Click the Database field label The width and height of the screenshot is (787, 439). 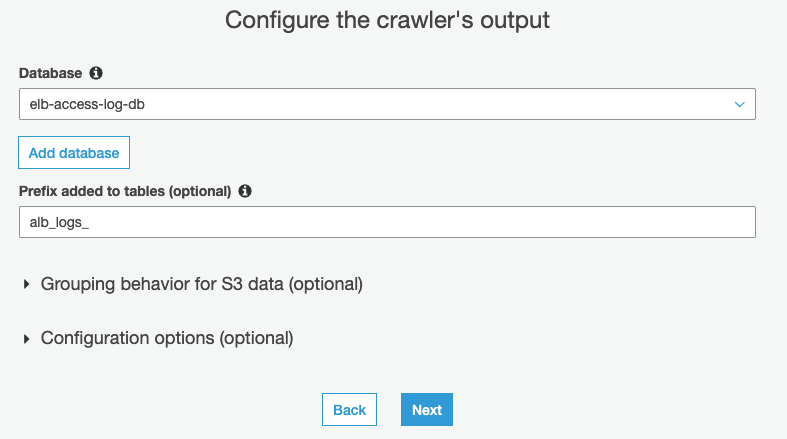coord(50,73)
